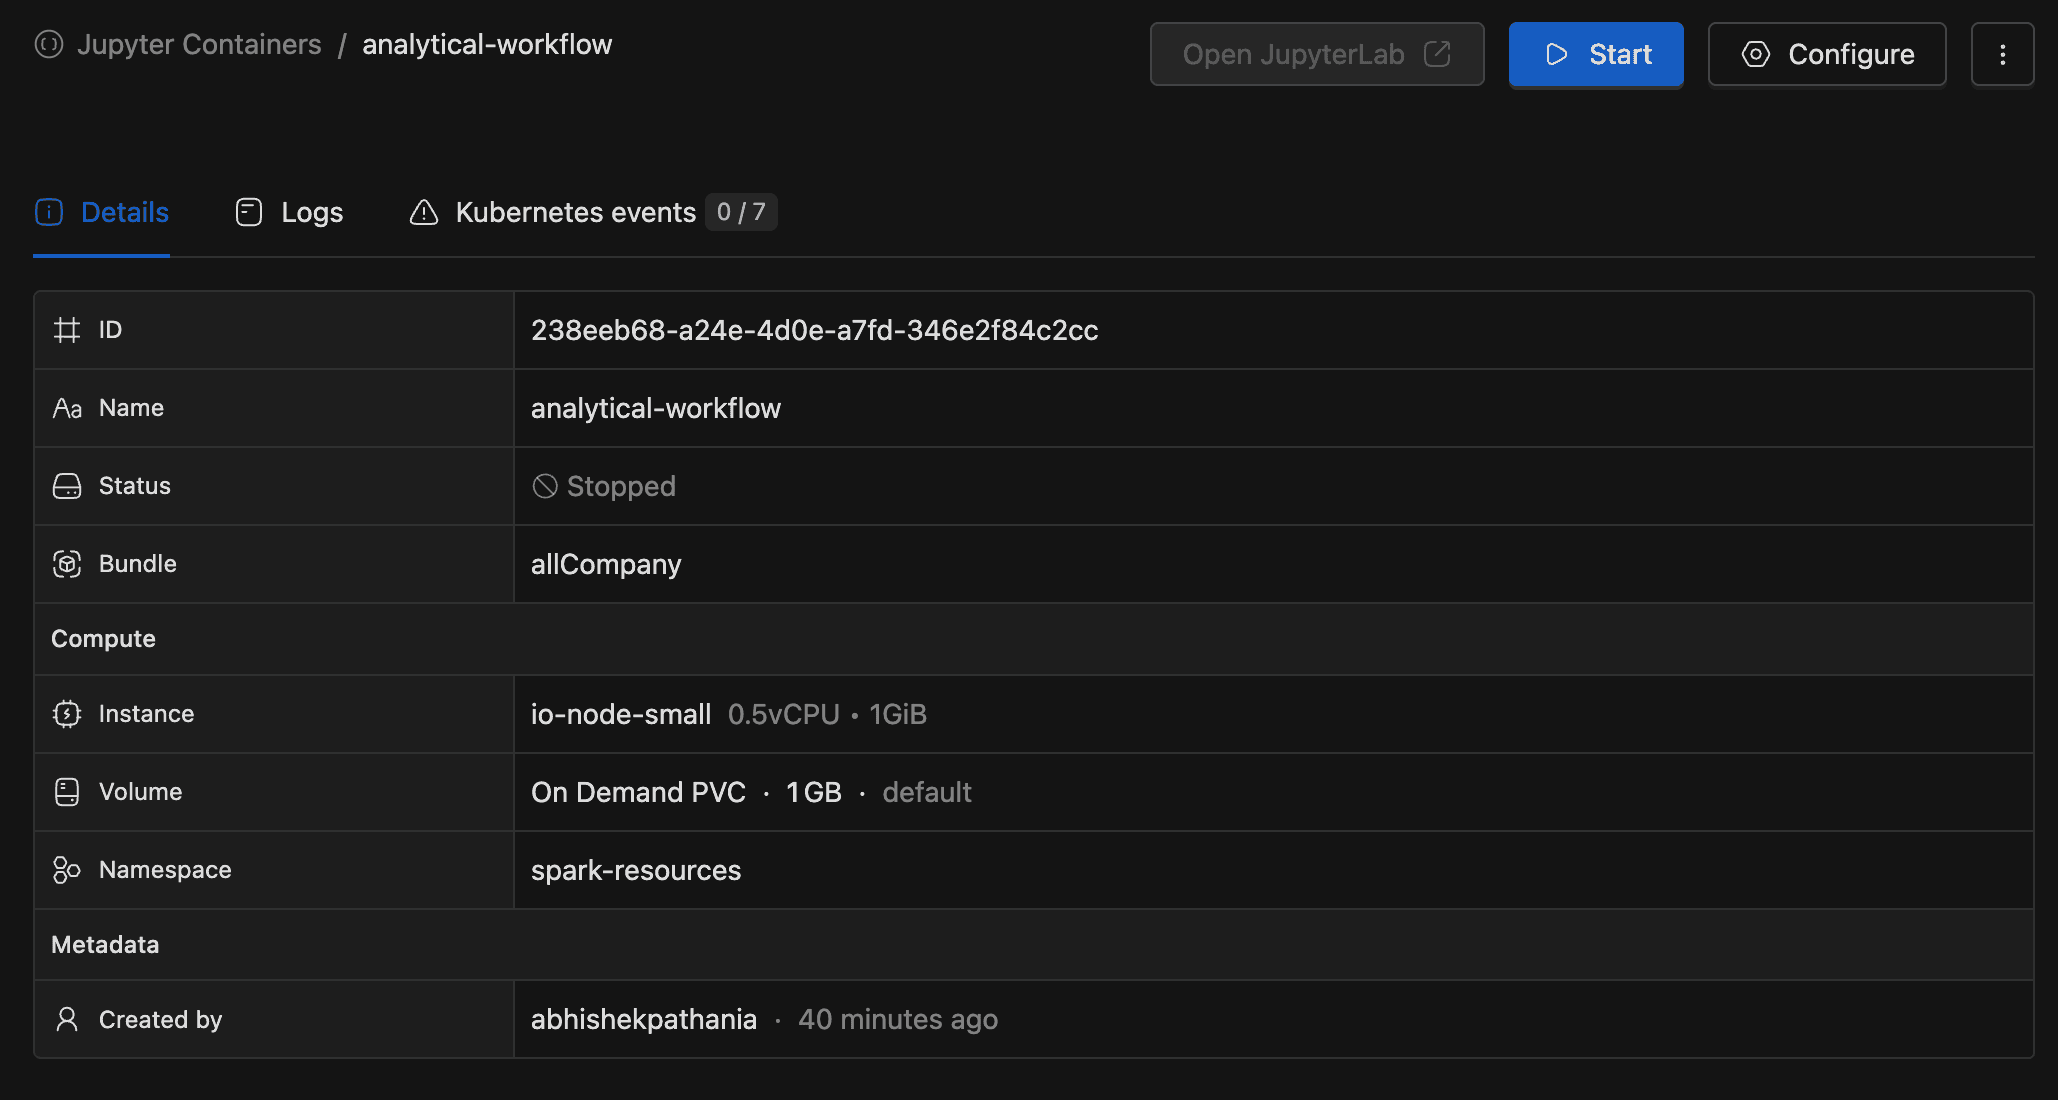Click the container ID value text
2058x1100 pixels.
click(x=814, y=330)
